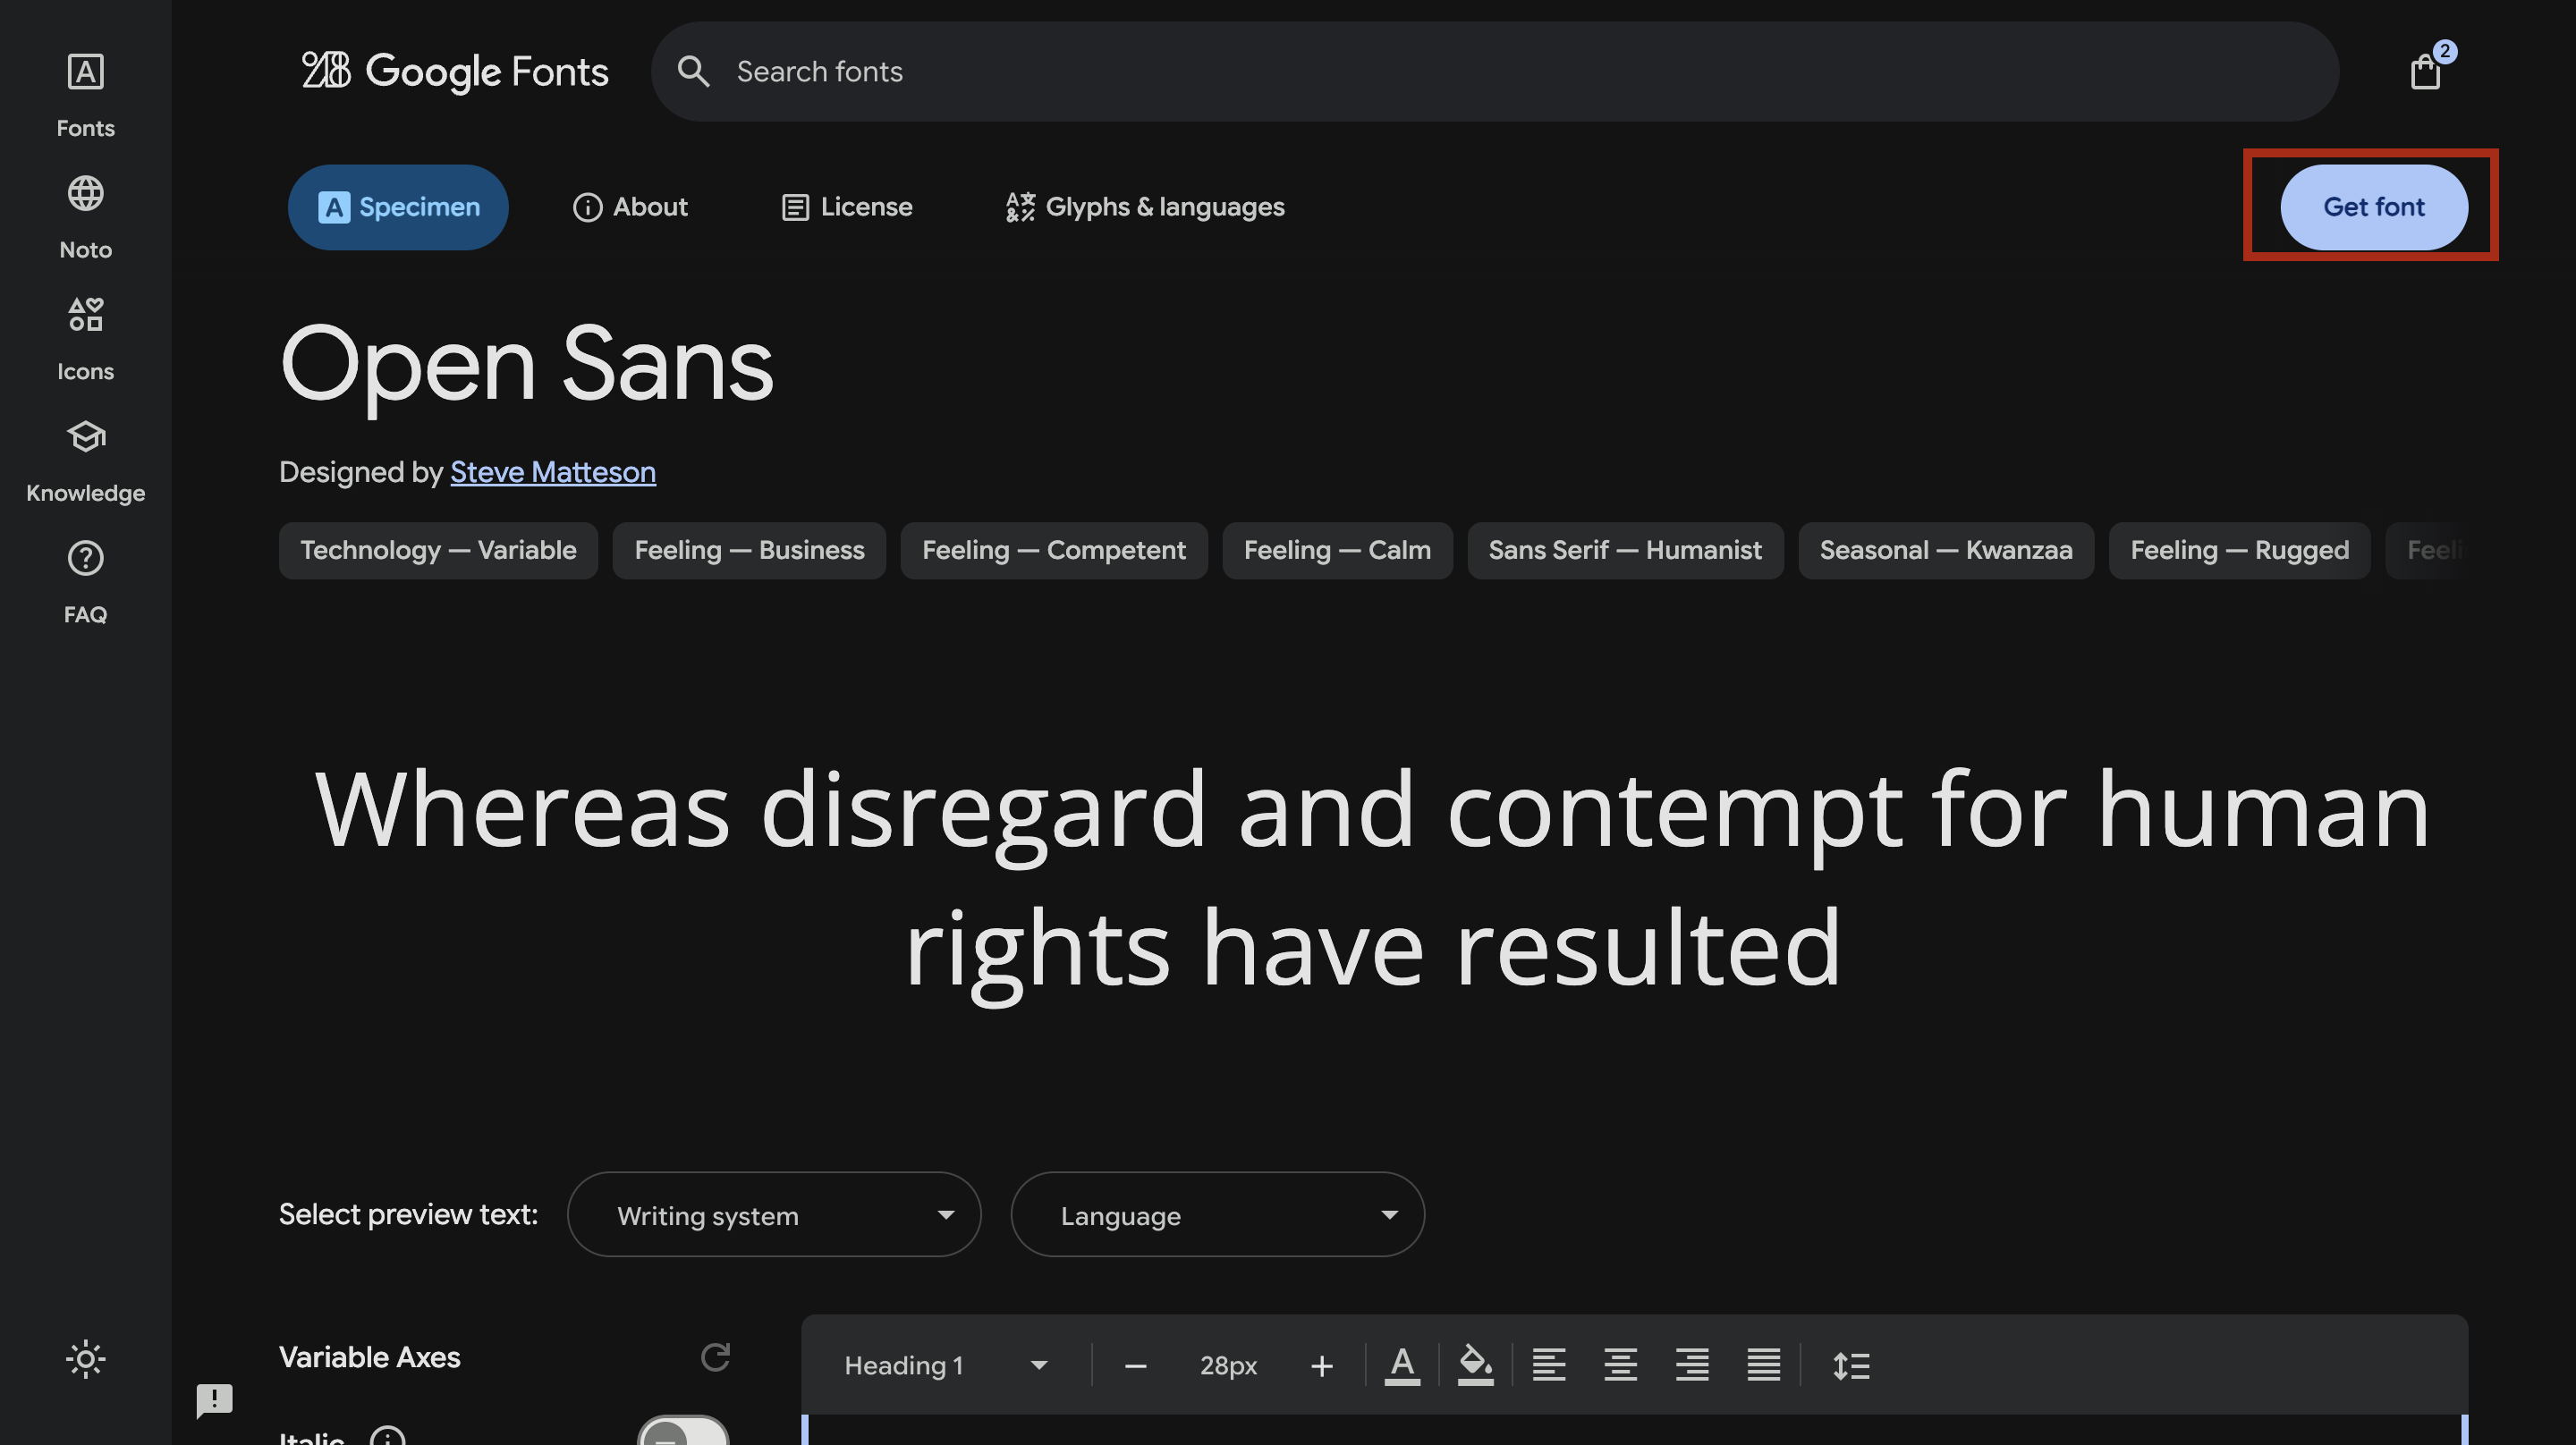
Task: Open the Heading 1 style dropdown
Action: 945,1365
